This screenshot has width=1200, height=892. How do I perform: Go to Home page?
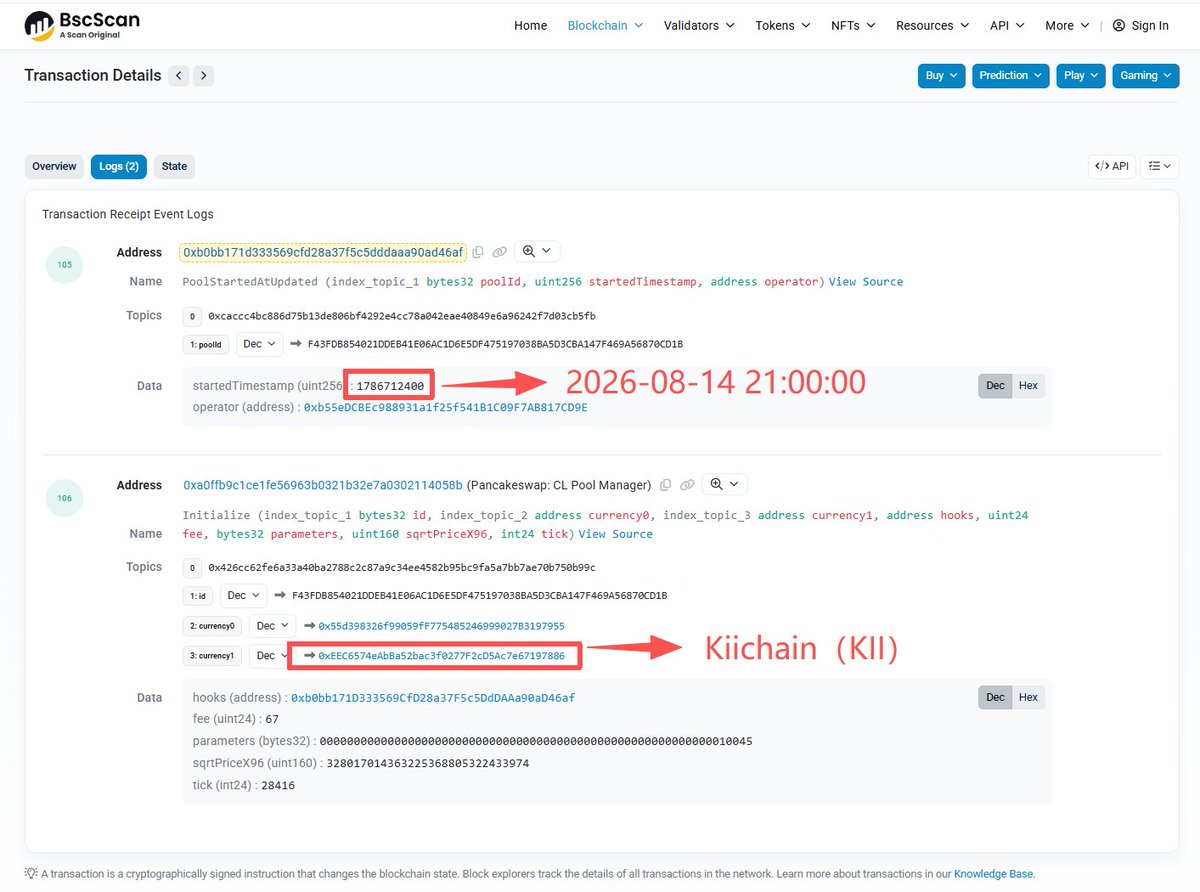(x=530, y=26)
